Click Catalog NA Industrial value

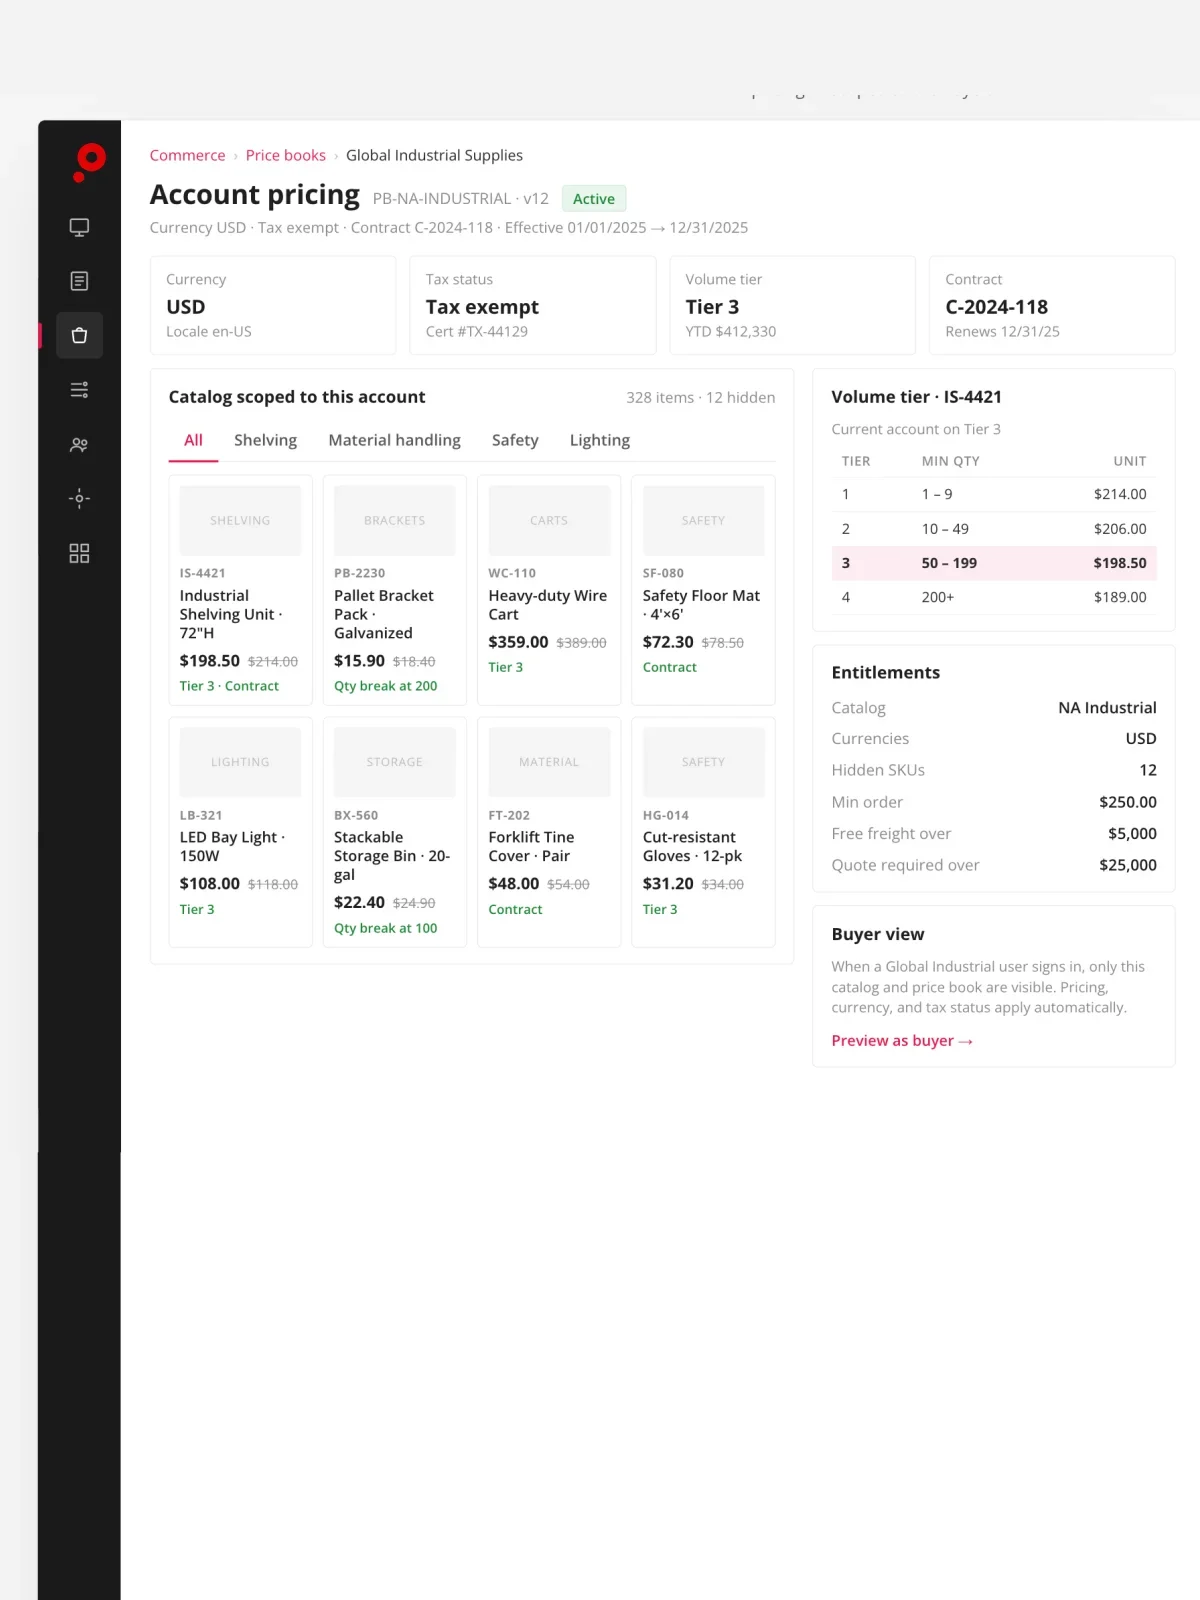point(1107,708)
